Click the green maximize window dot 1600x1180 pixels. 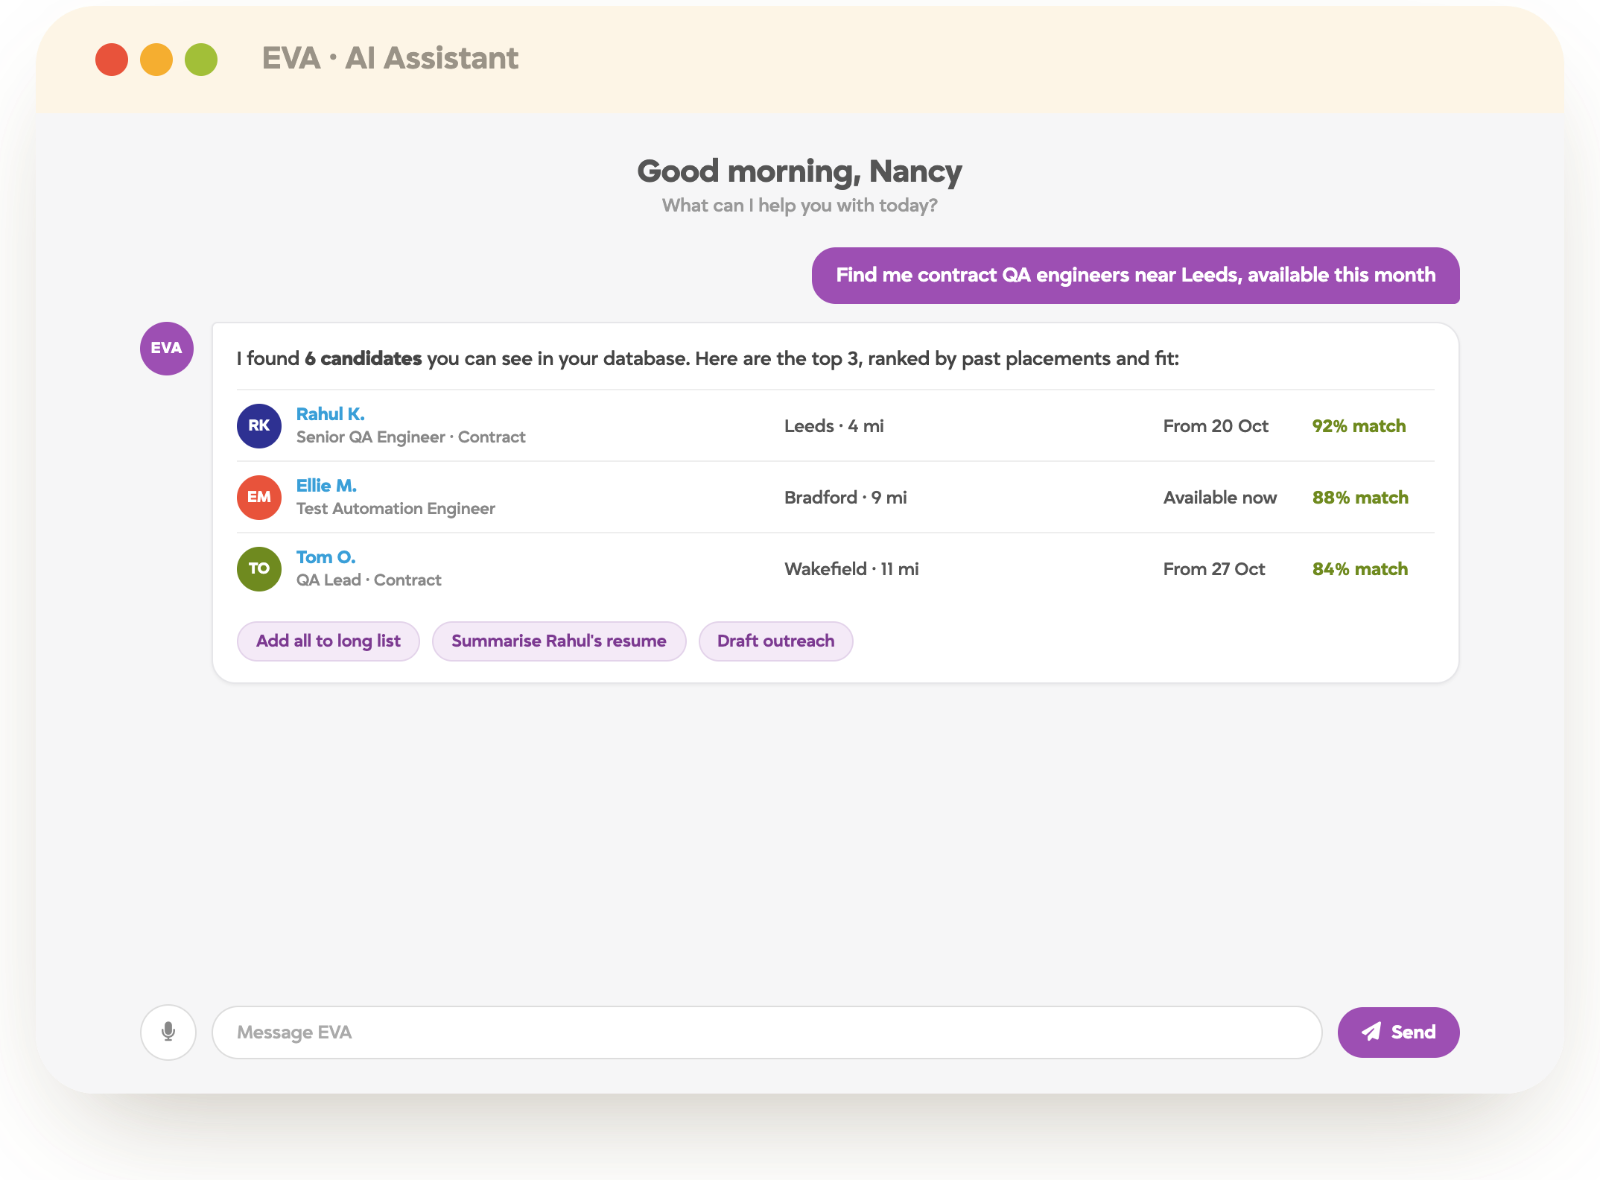click(201, 59)
